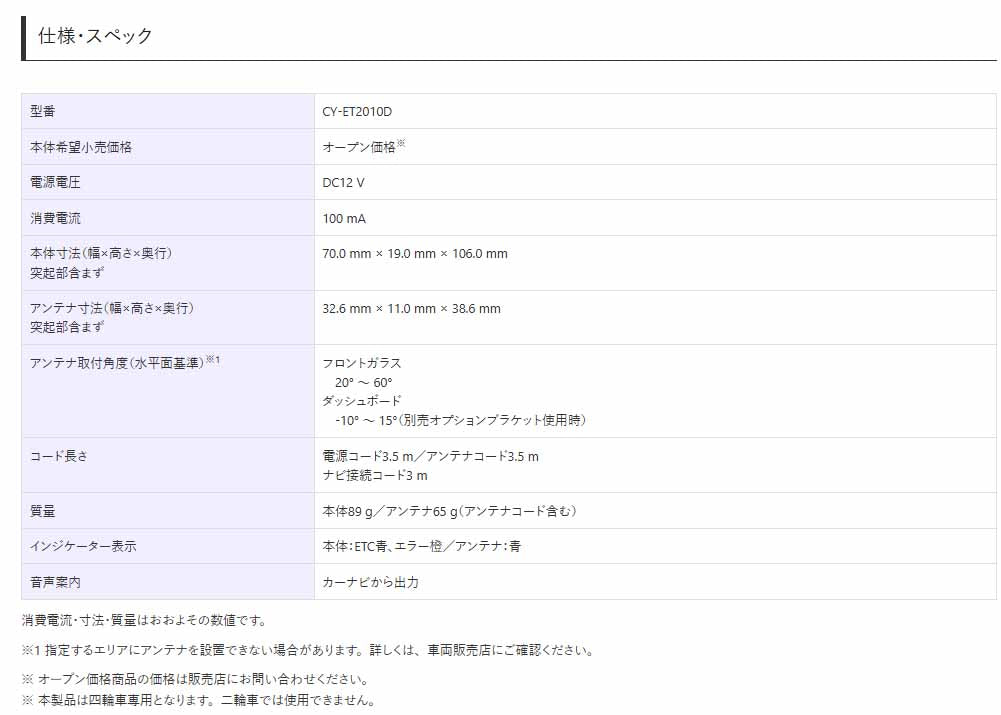Screen dimensions: 1001x715
Task: Select the フロントガラス angle specification
Action: (362, 365)
